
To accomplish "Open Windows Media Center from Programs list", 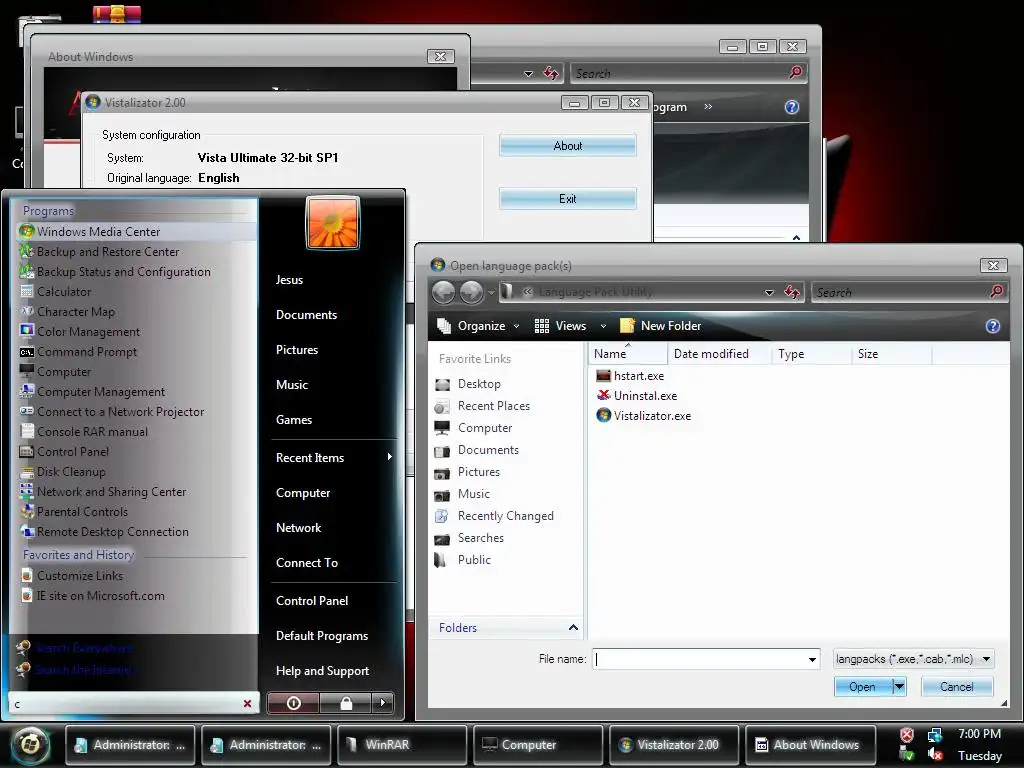I will pos(136,232).
